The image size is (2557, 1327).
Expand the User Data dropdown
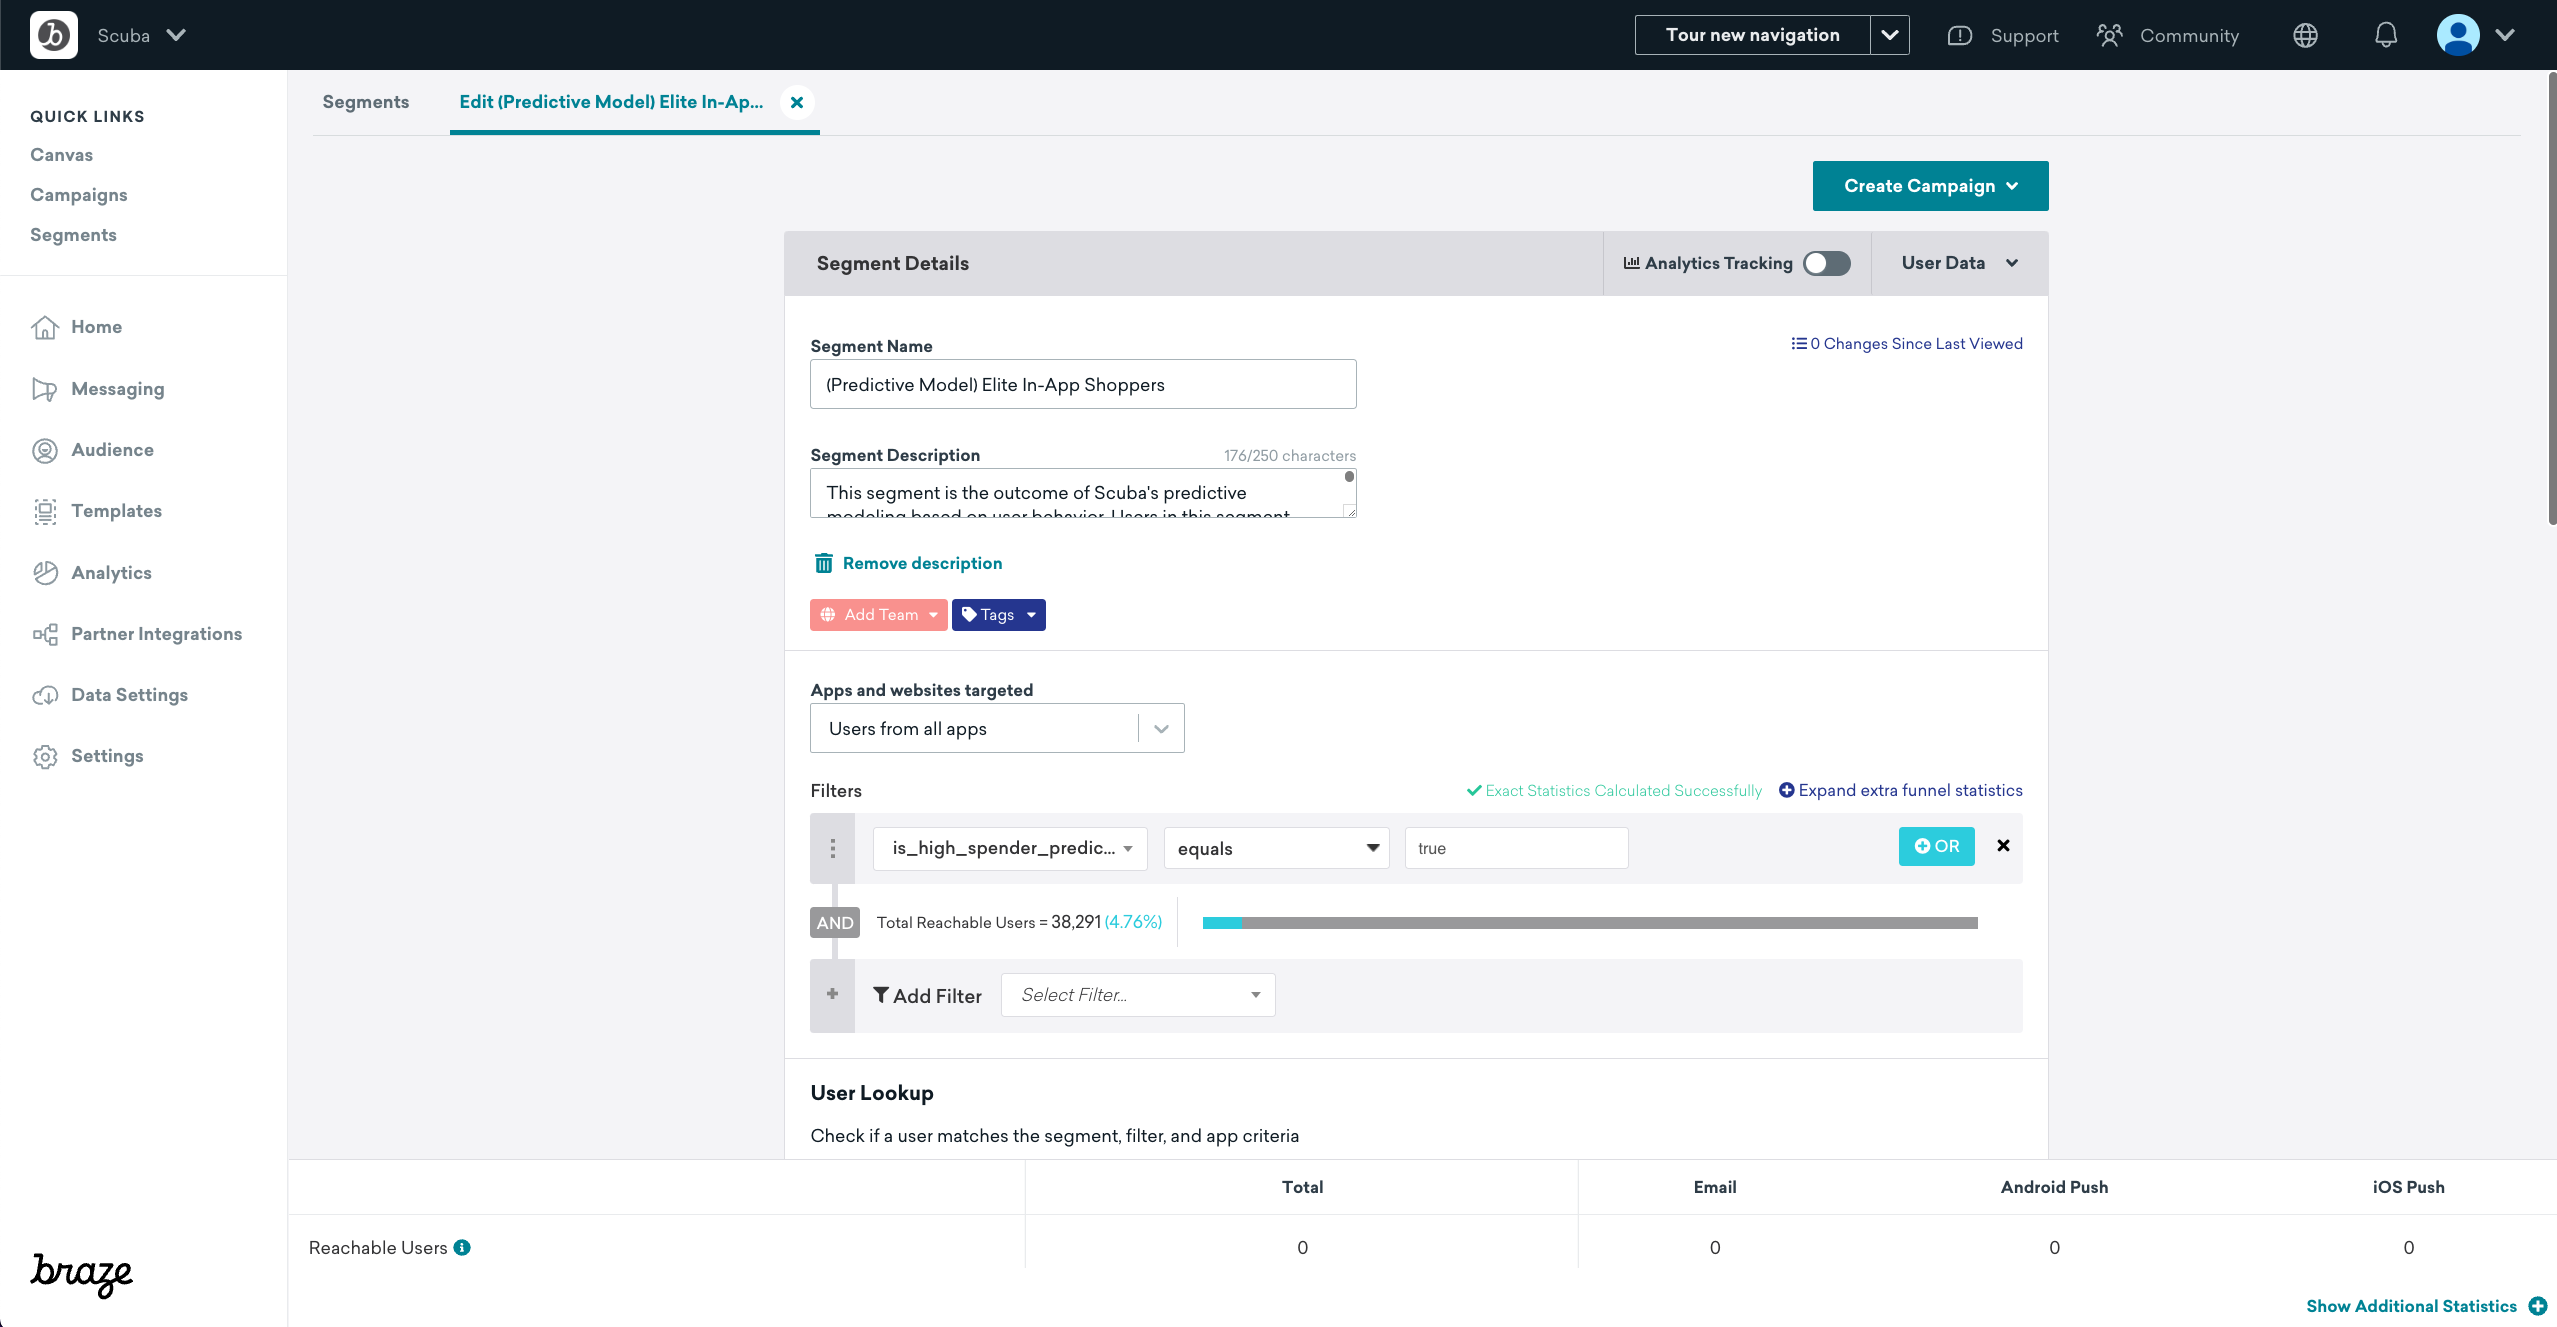tap(1953, 262)
